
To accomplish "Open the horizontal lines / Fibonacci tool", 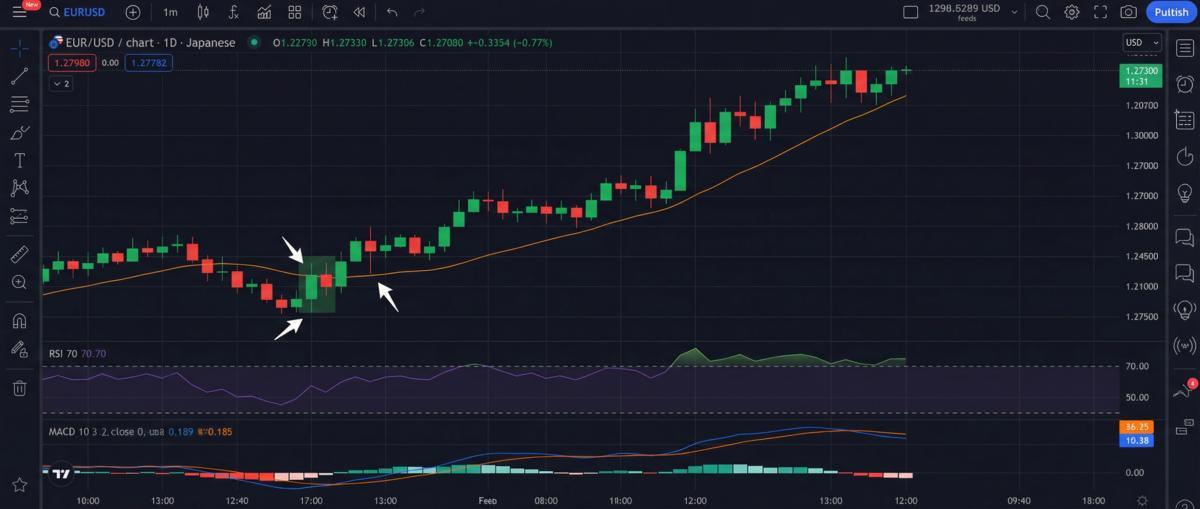I will [19, 104].
